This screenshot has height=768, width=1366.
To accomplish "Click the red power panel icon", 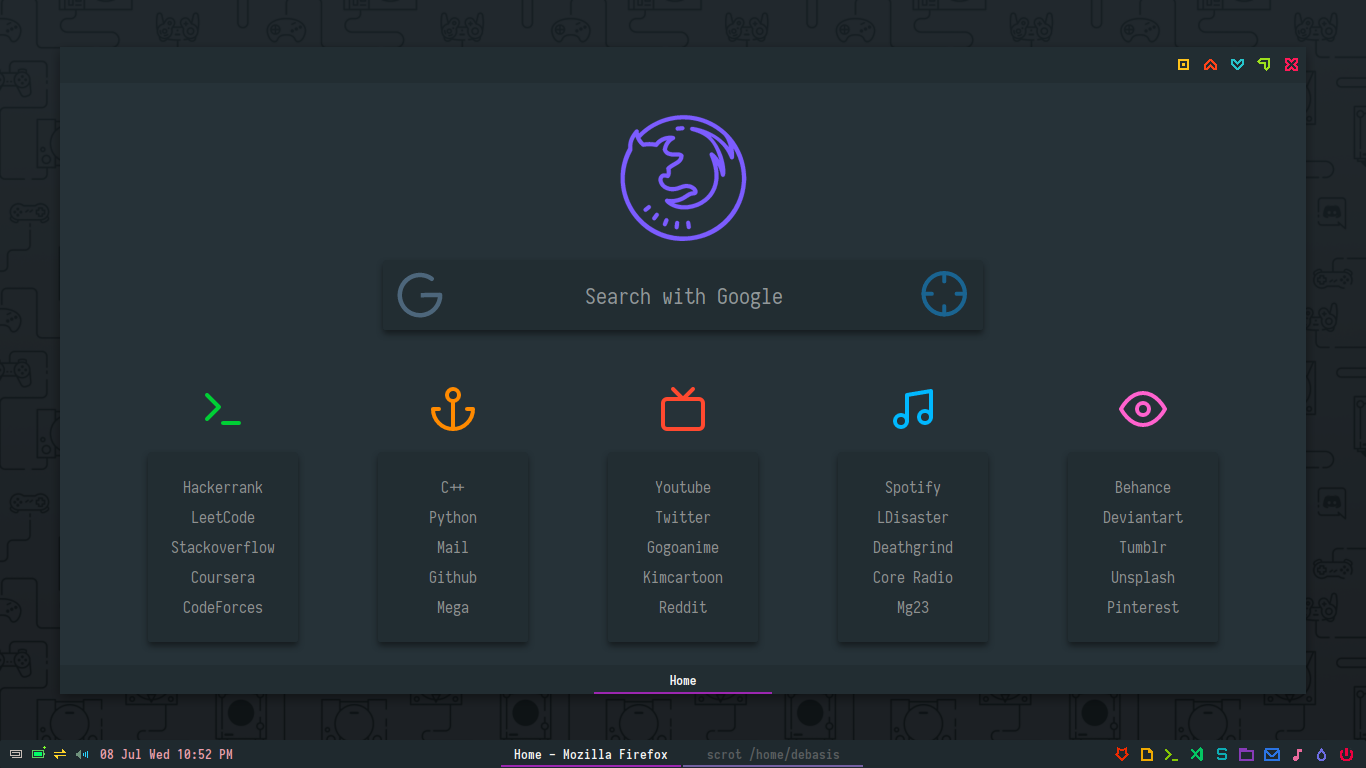I will coord(1346,754).
